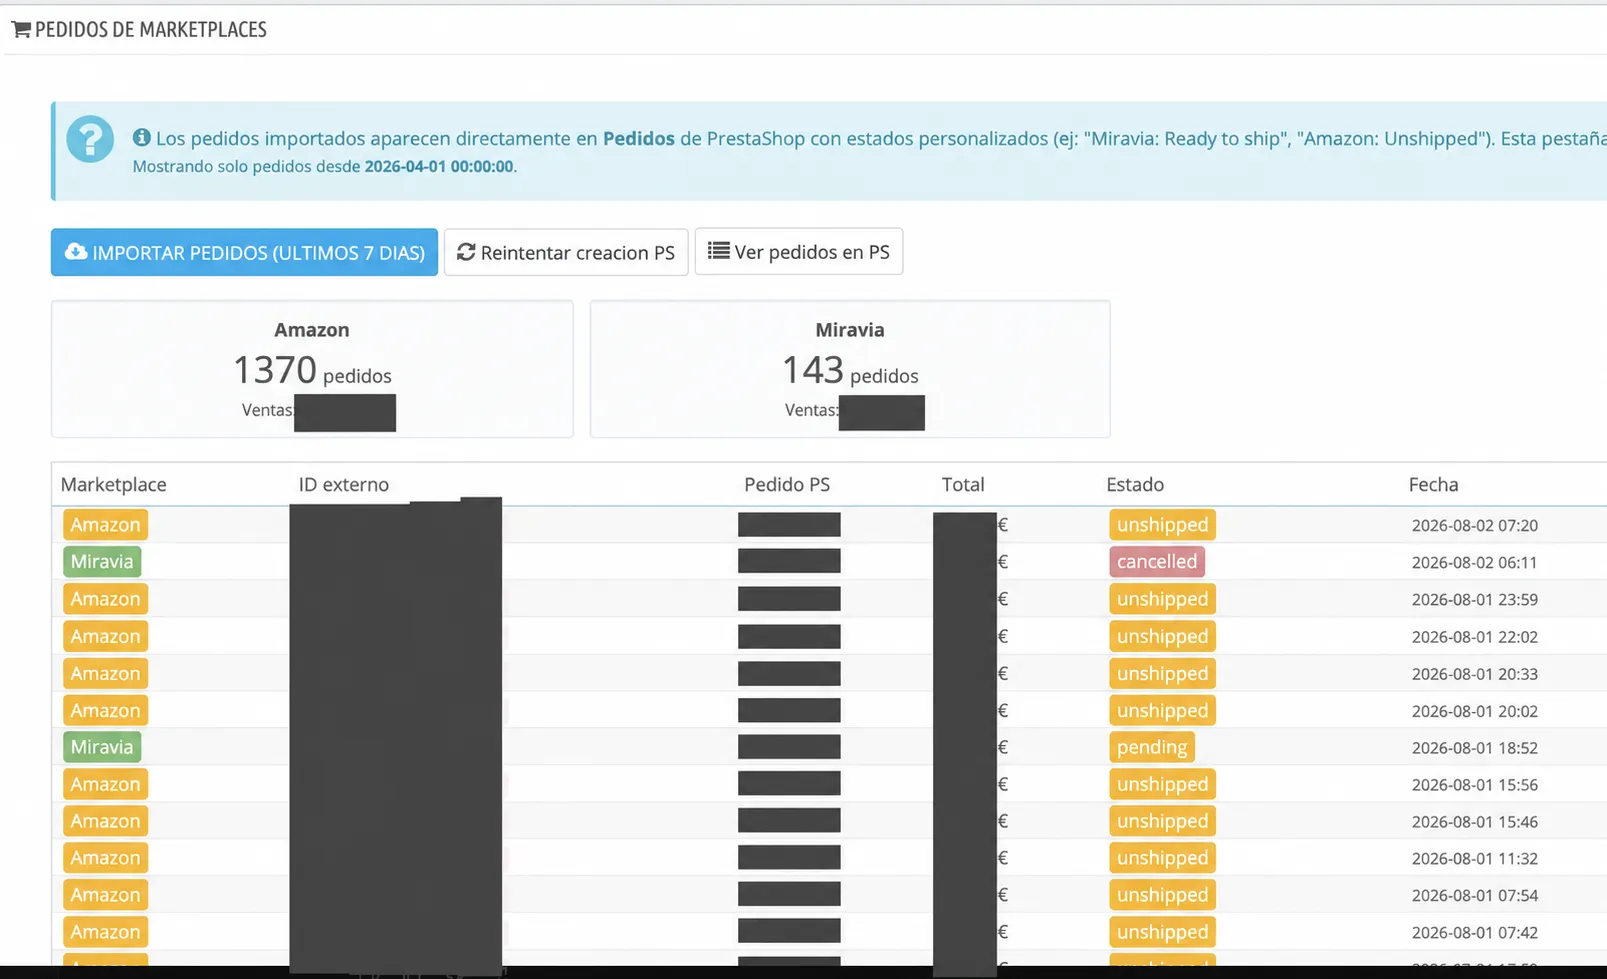The height and width of the screenshot is (979, 1607).
Task: Click the date 2026-08-01 20:02
Action: (x=1475, y=711)
